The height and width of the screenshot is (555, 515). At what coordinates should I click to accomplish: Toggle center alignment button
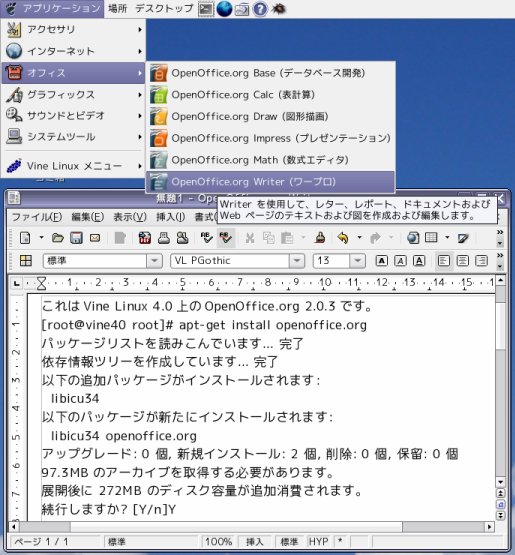463,261
